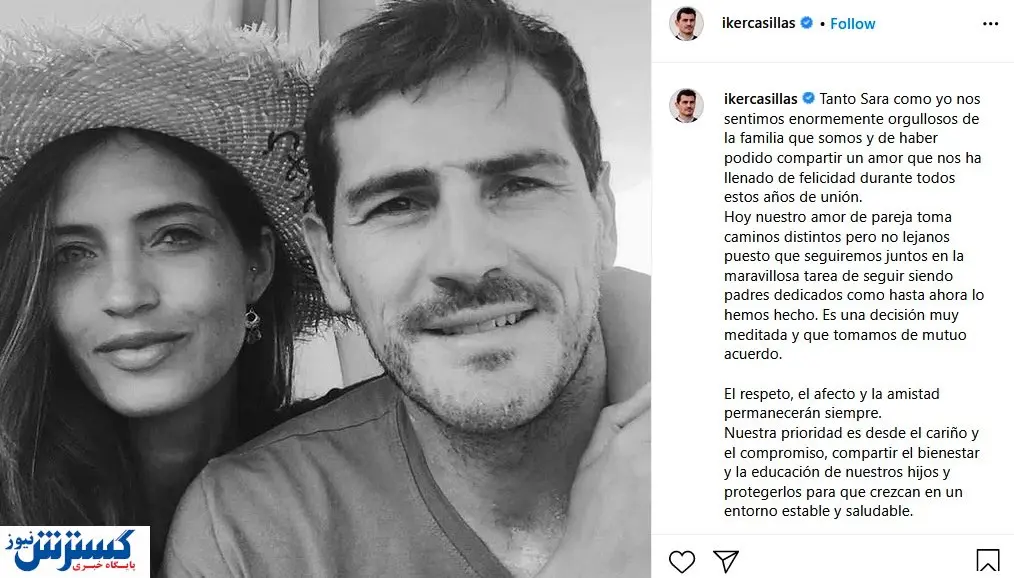Save the post with the bookmark icon
This screenshot has height=578, width=1014.
pos(987,561)
